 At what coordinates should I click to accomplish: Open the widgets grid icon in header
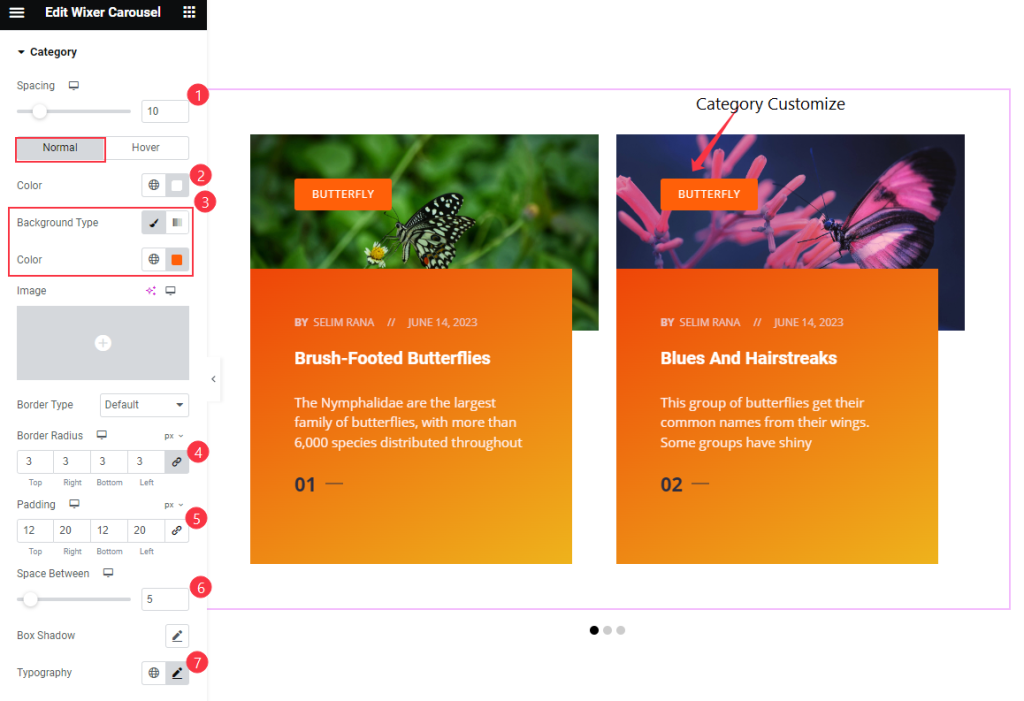click(x=189, y=12)
